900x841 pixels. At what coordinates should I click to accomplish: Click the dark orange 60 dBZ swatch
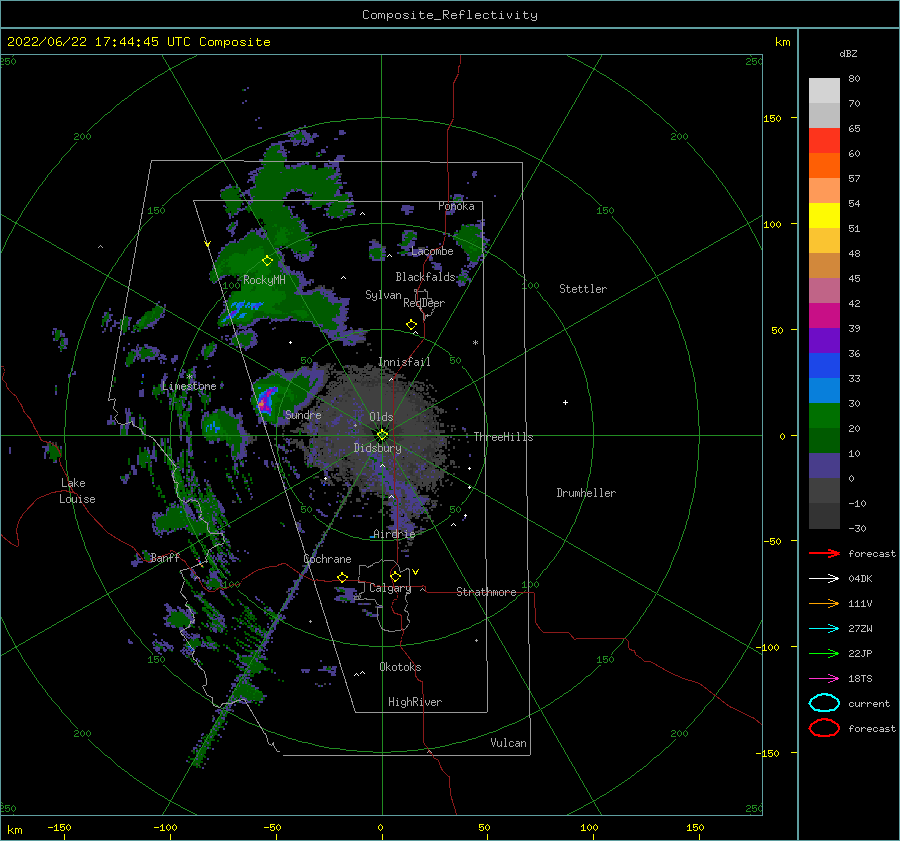824,166
